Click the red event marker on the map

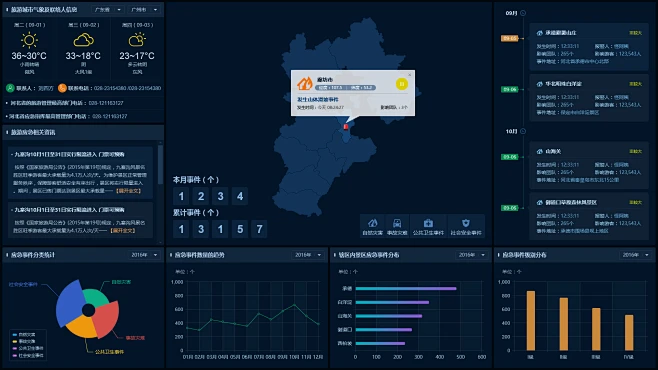[346, 127]
